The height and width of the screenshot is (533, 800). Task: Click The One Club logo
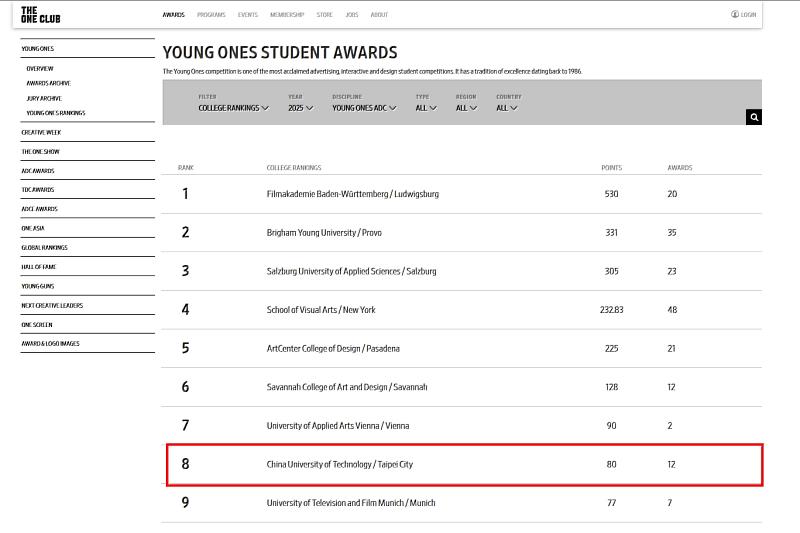[40, 15]
